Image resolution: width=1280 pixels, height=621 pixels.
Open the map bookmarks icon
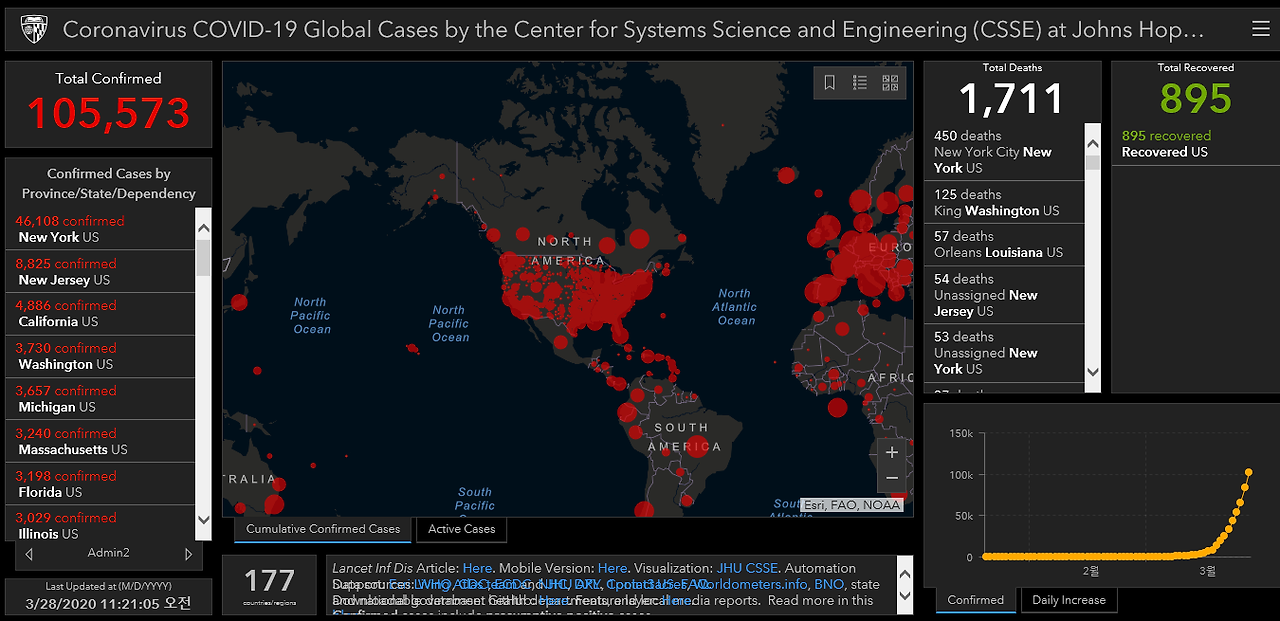(x=830, y=83)
